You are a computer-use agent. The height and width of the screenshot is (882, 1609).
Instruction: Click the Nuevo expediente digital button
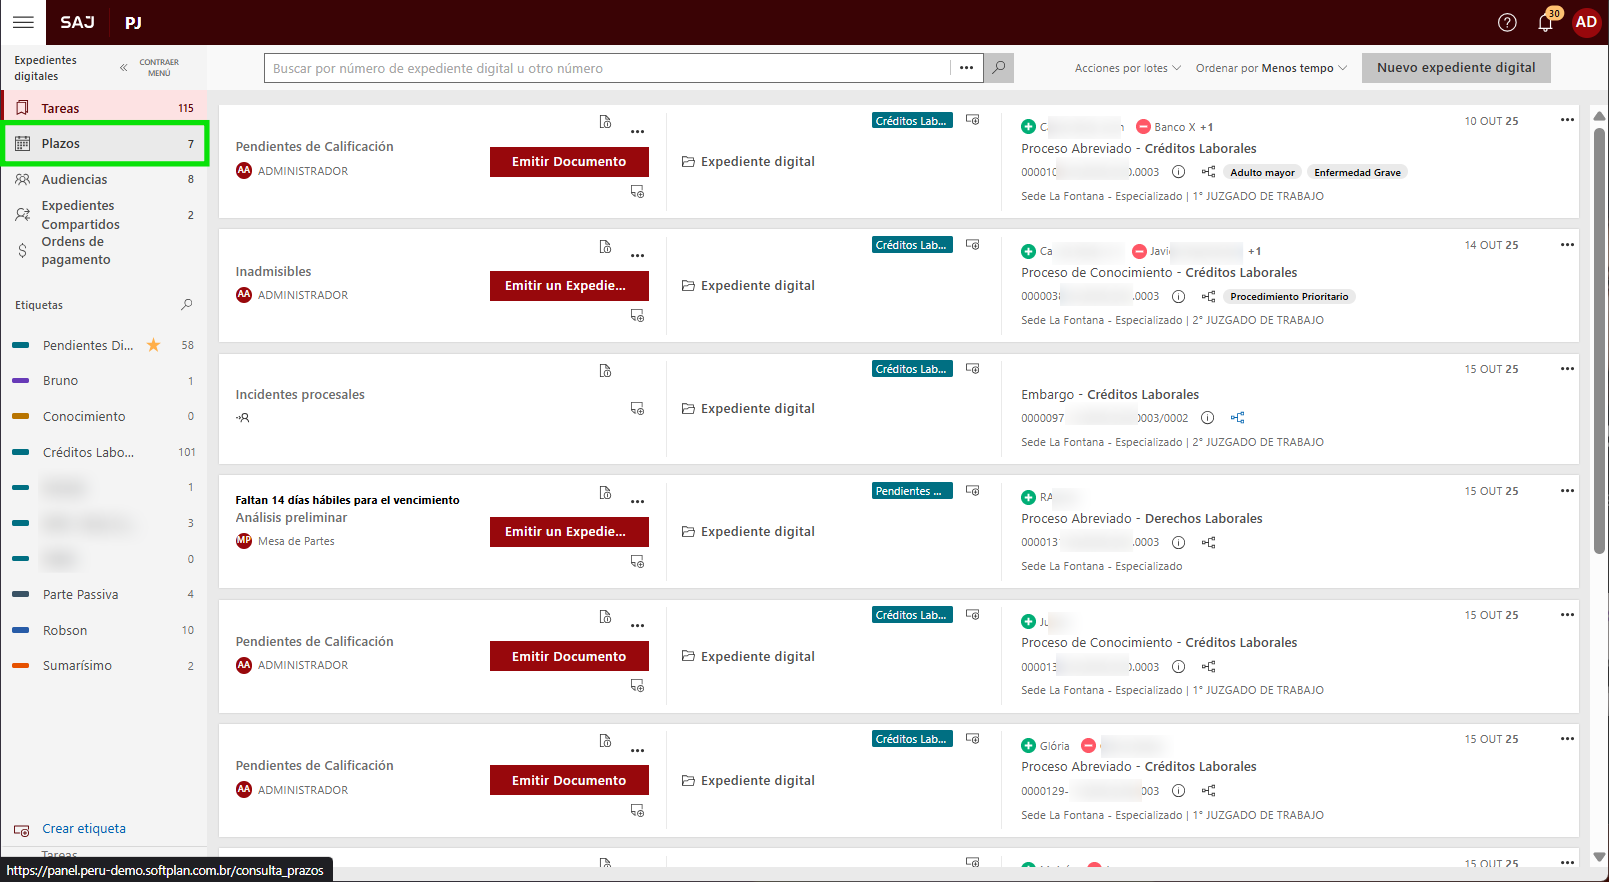tap(1455, 68)
